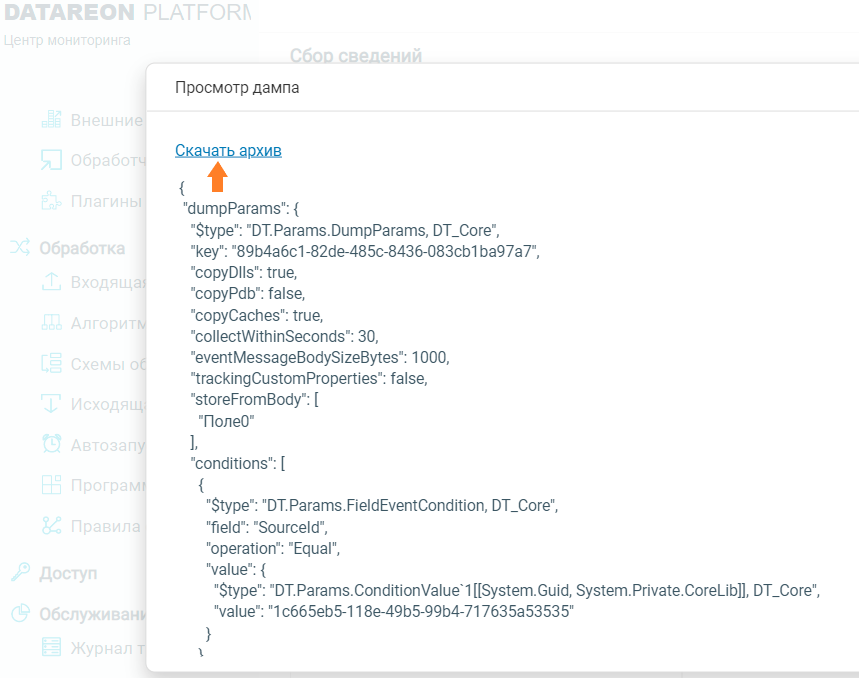Click the Внешние sidebar icon
Screen dimensions: 859x678
51,119
